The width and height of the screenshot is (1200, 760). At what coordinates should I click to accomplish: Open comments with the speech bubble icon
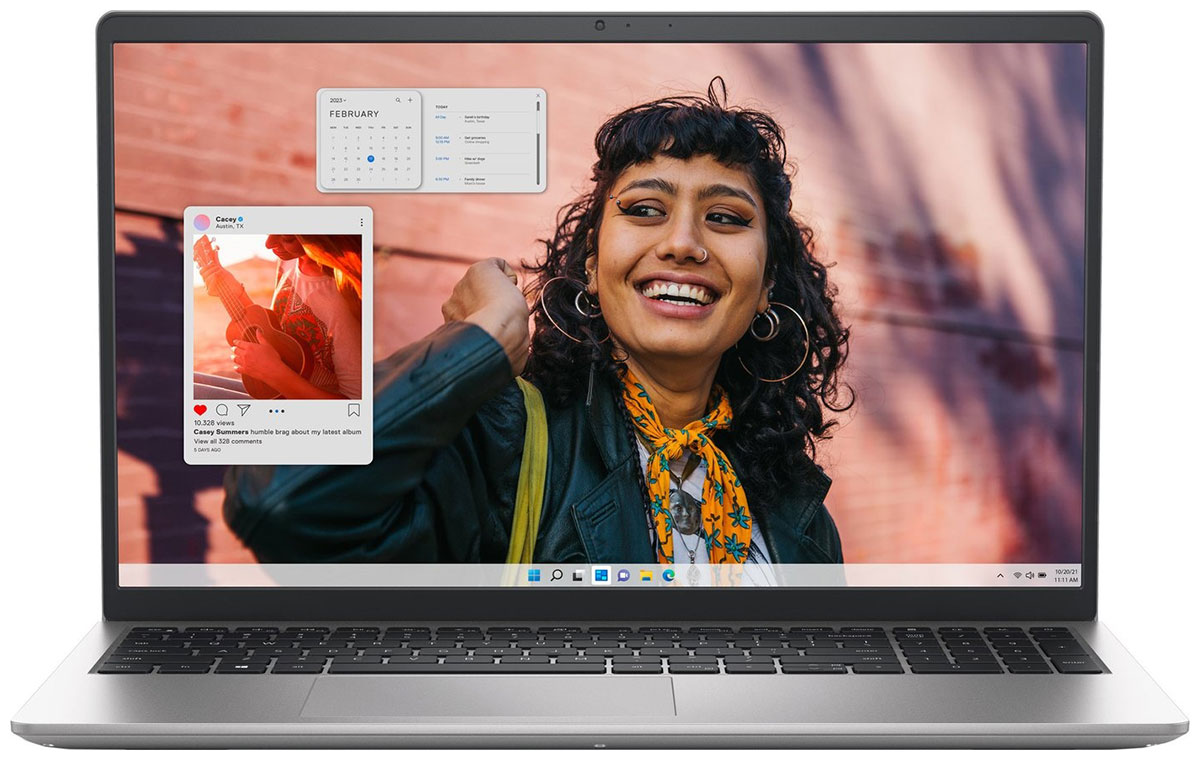point(222,410)
